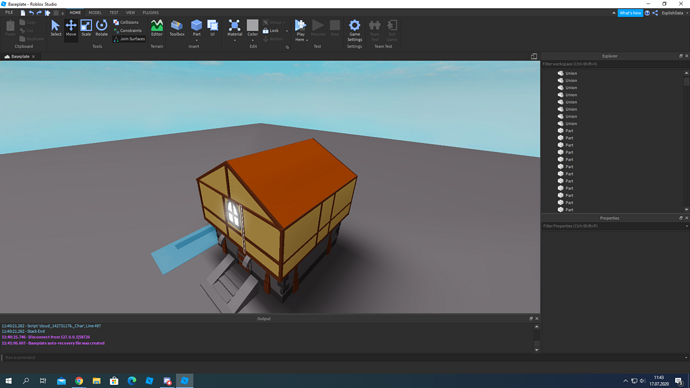Open Microsoft Edge from the taskbar
The width and height of the screenshot is (690, 388).
click(132, 381)
